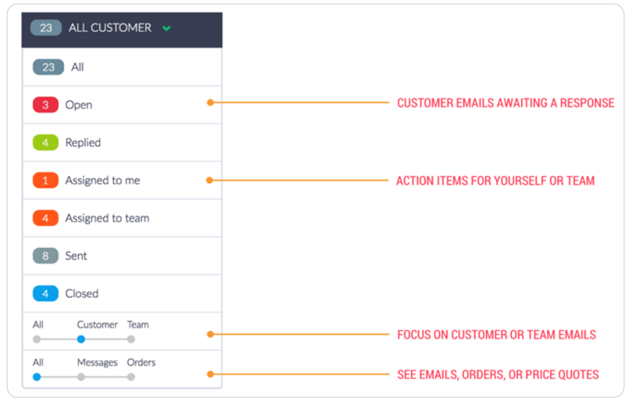Switch bottom slider to Messages
Viewport: 632px width, 403px height.
[81, 377]
